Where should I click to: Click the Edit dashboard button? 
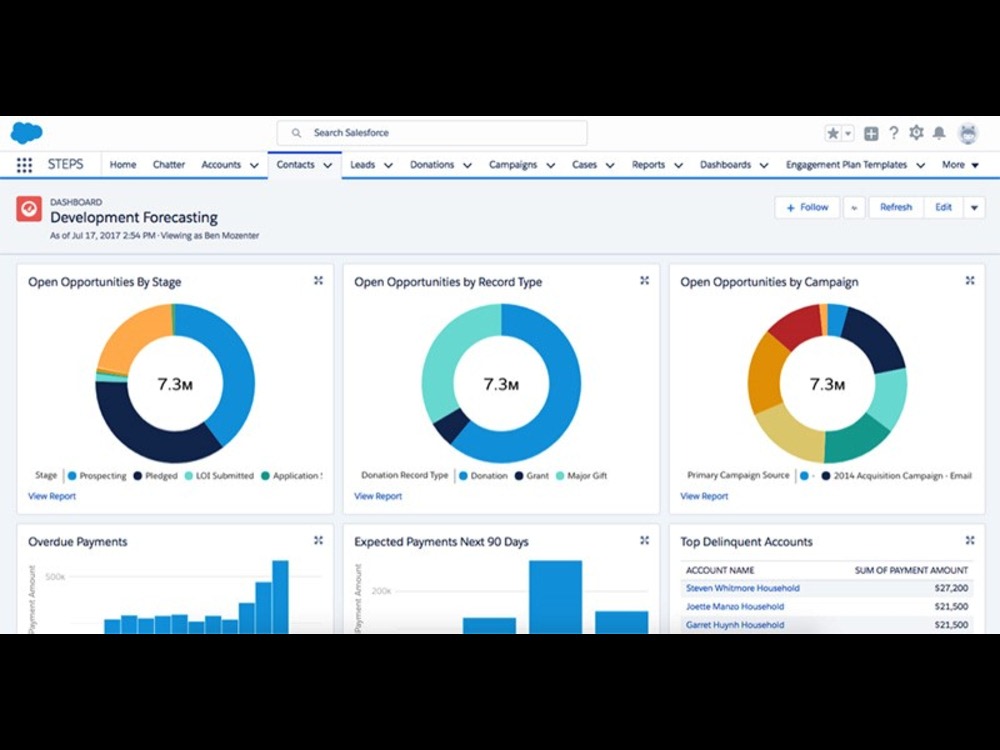943,207
